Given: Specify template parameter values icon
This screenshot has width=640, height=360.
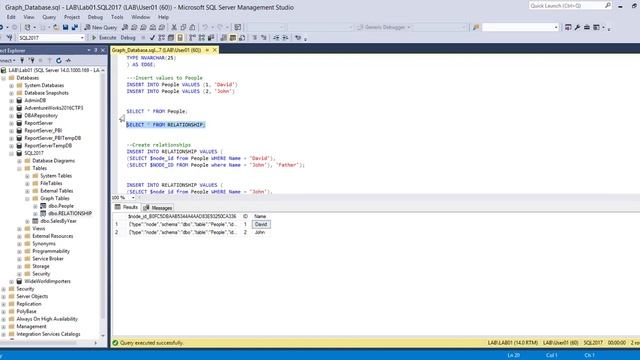Looking at the screenshot, I should tap(298, 38).
